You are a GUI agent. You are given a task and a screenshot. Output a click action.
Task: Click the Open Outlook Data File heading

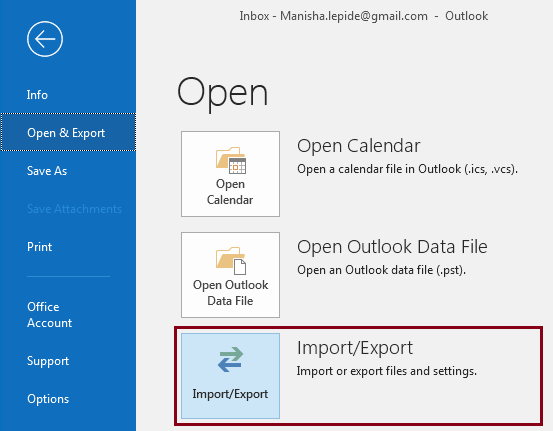pos(392,247)
